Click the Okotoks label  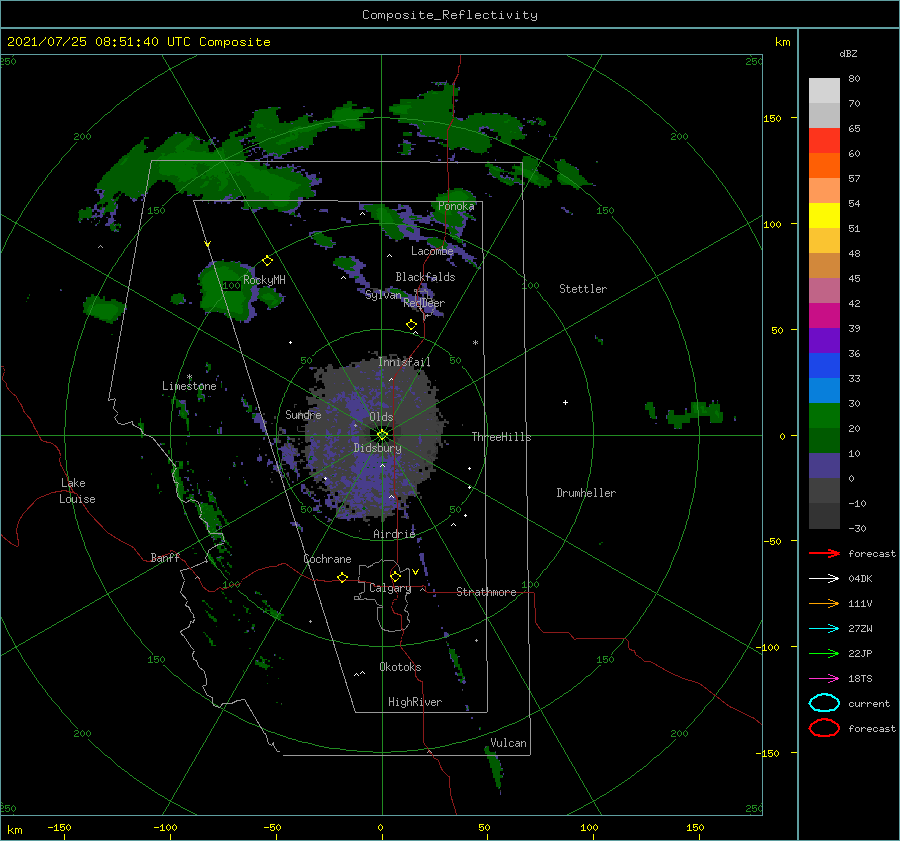[401, 667]
